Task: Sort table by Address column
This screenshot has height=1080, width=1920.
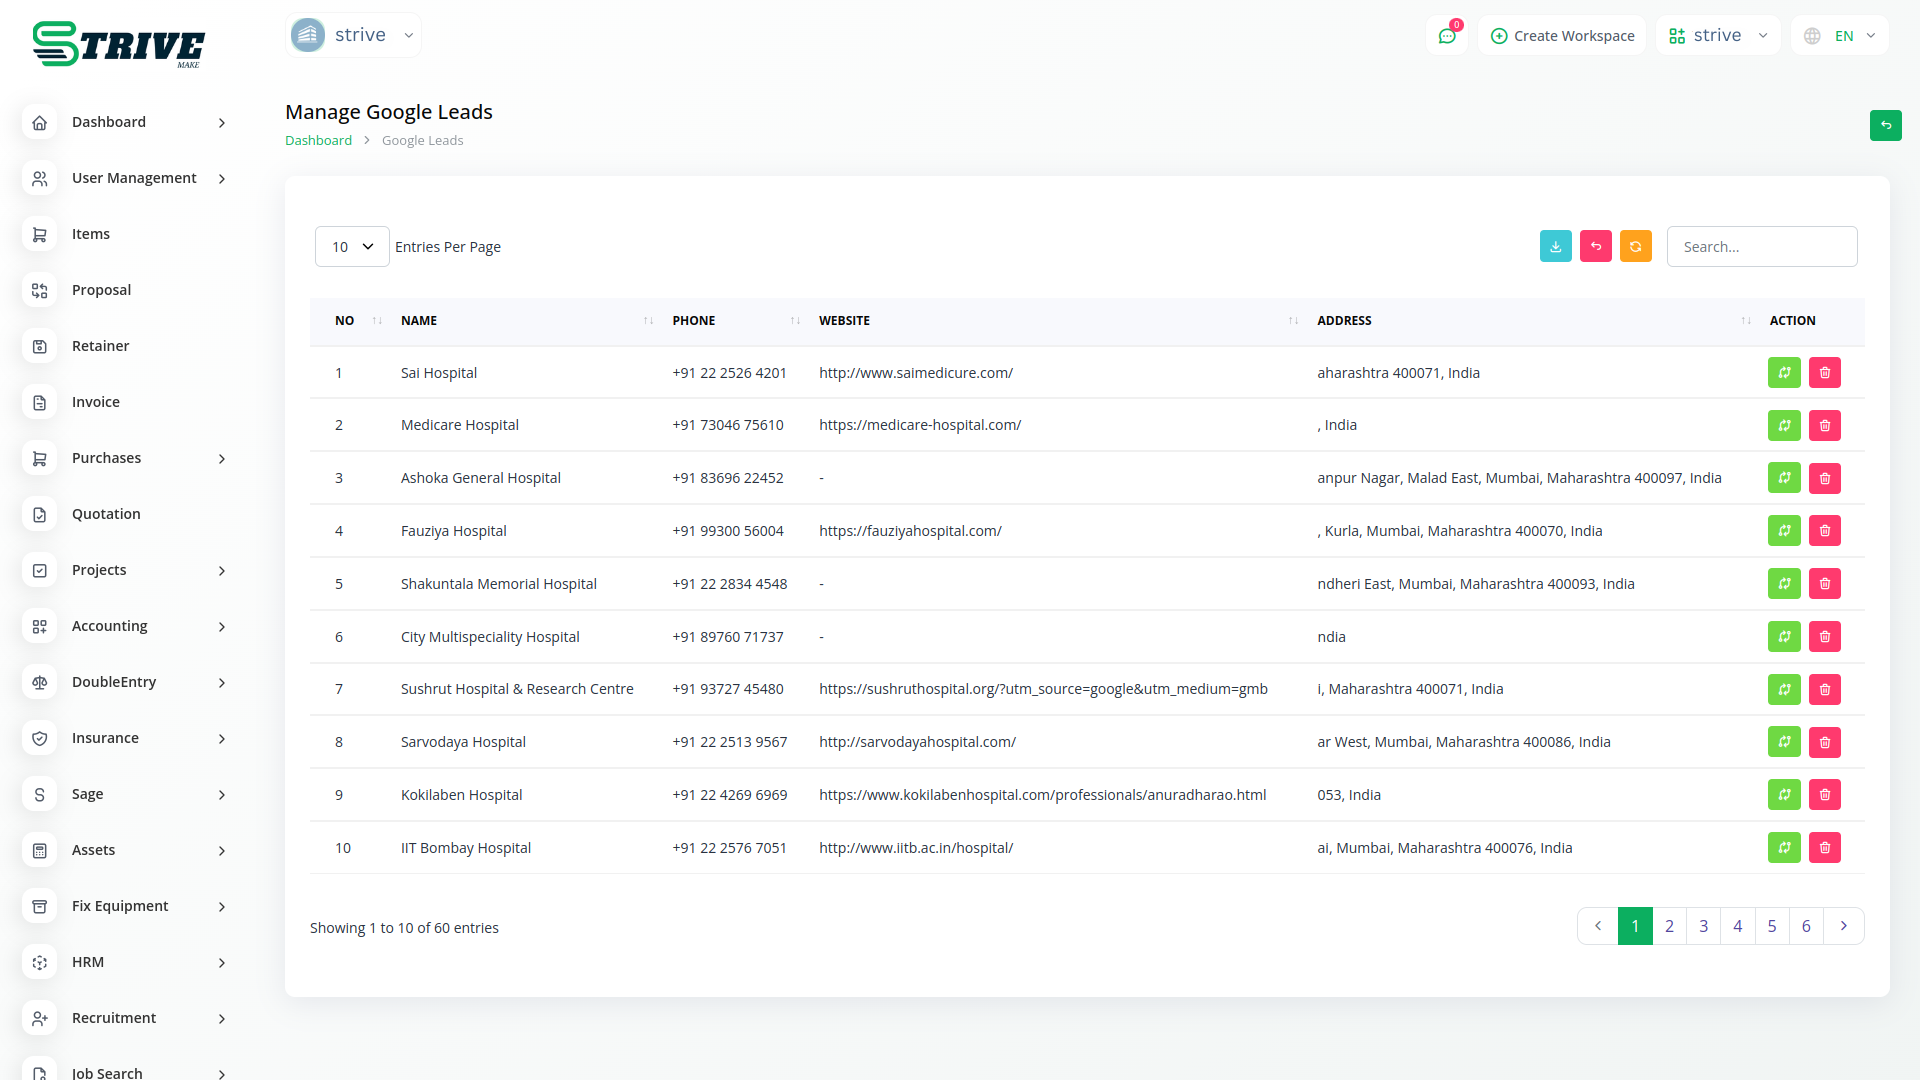Action: pyautogui.click(x=1745, y=321)
